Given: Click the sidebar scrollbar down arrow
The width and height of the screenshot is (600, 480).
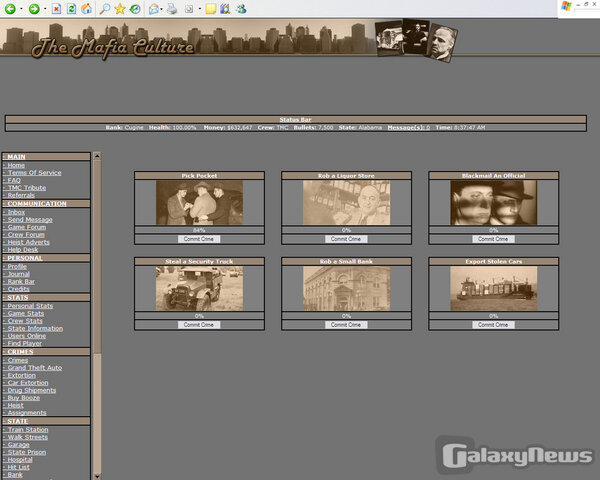Looking at the screenshot, I should 97,476.
